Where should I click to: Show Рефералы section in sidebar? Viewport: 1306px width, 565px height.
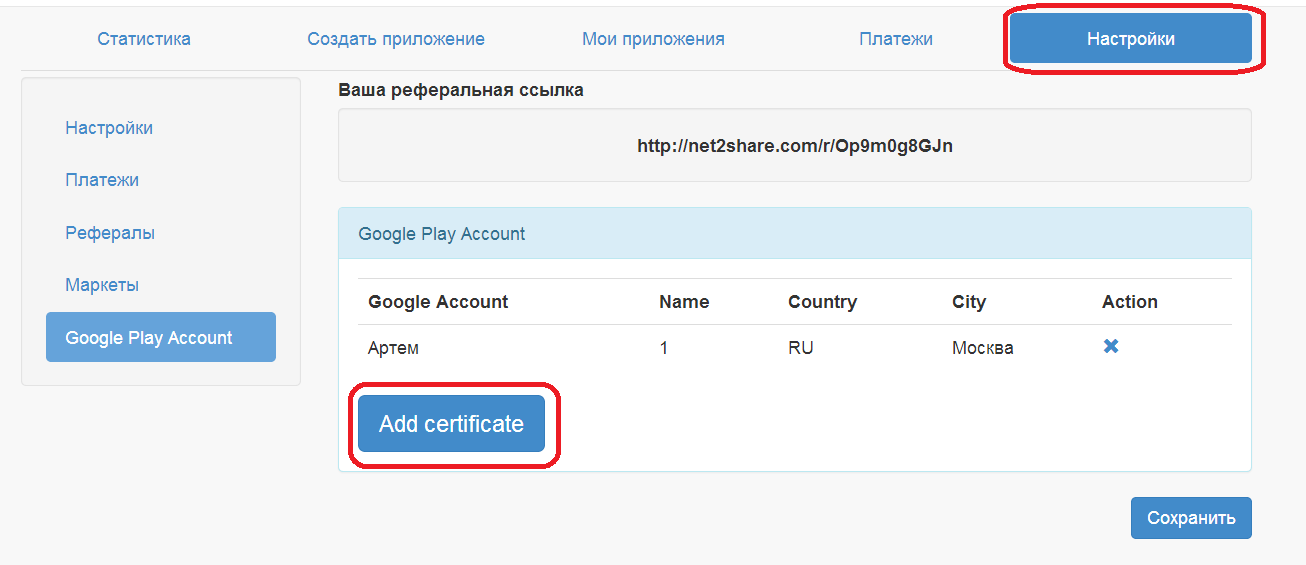point(110,233)
